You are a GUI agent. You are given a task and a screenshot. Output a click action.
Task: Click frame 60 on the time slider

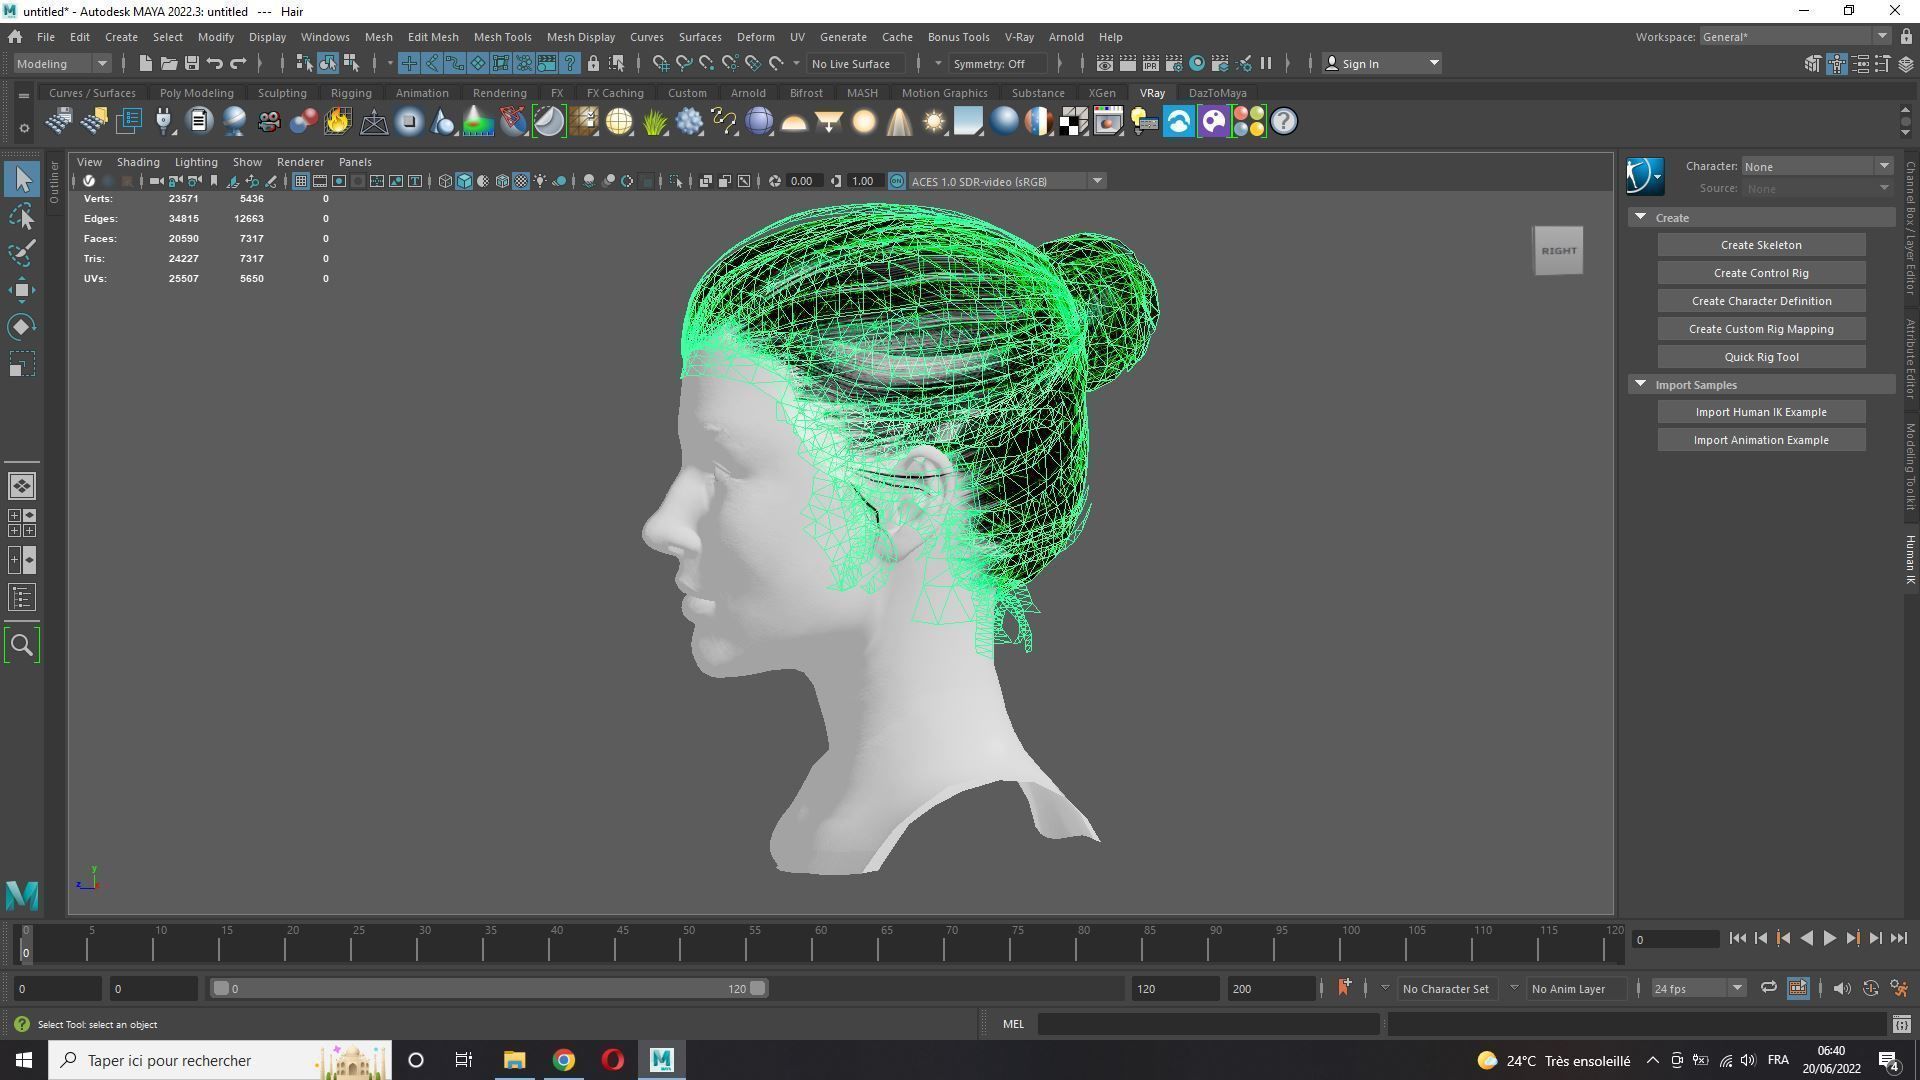pyautogui.click(x=819, y=942)
